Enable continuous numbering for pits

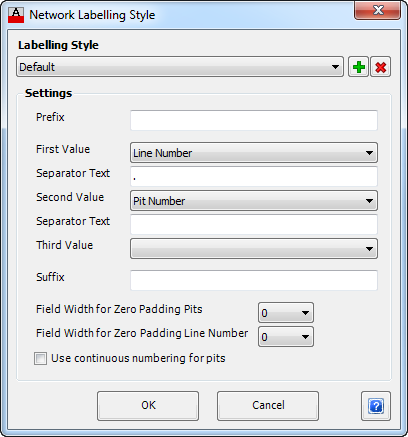[40, 359]
